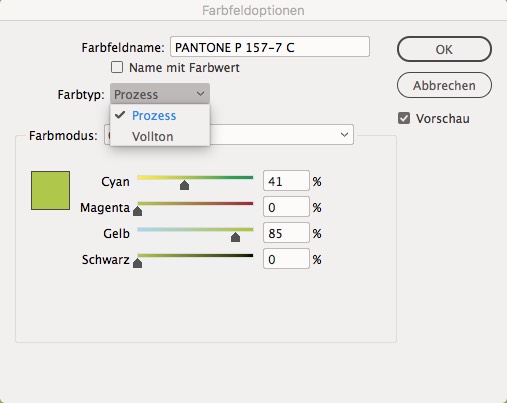Click the Gelb percentage input field
The height and width of the screenshot is (403, 507).
(x=286, y=233)
